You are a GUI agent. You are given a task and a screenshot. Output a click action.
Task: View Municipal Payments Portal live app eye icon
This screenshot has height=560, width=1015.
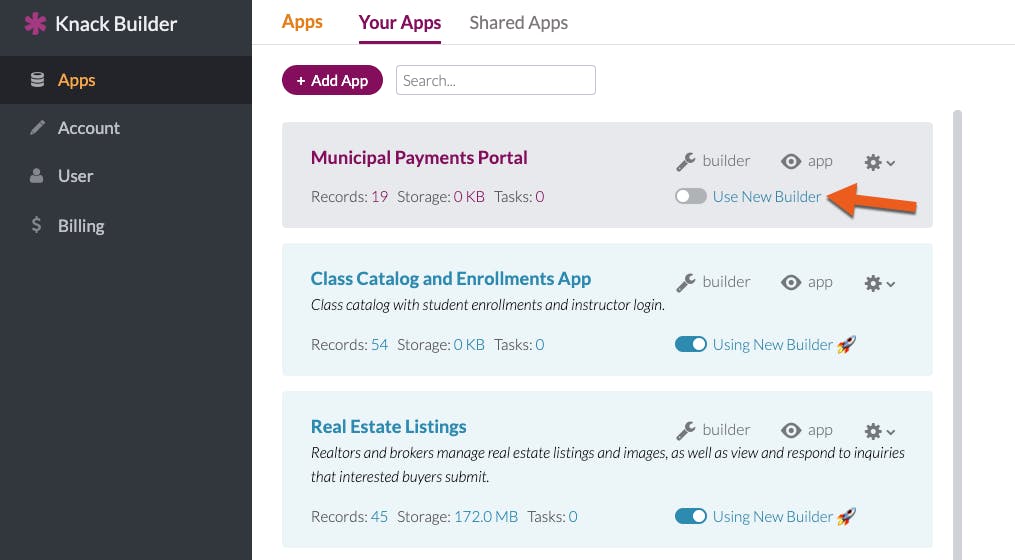[x=790, y=161]
